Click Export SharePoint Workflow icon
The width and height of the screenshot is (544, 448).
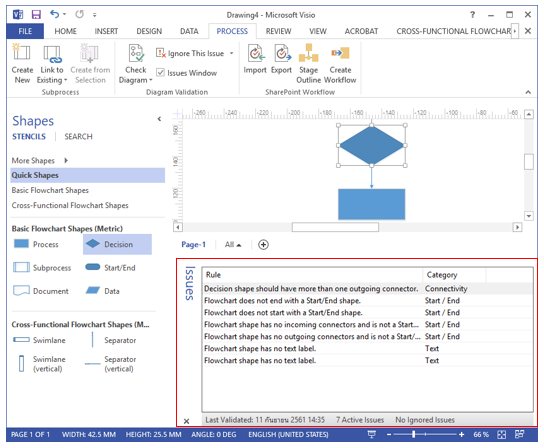tap(281, 59)
